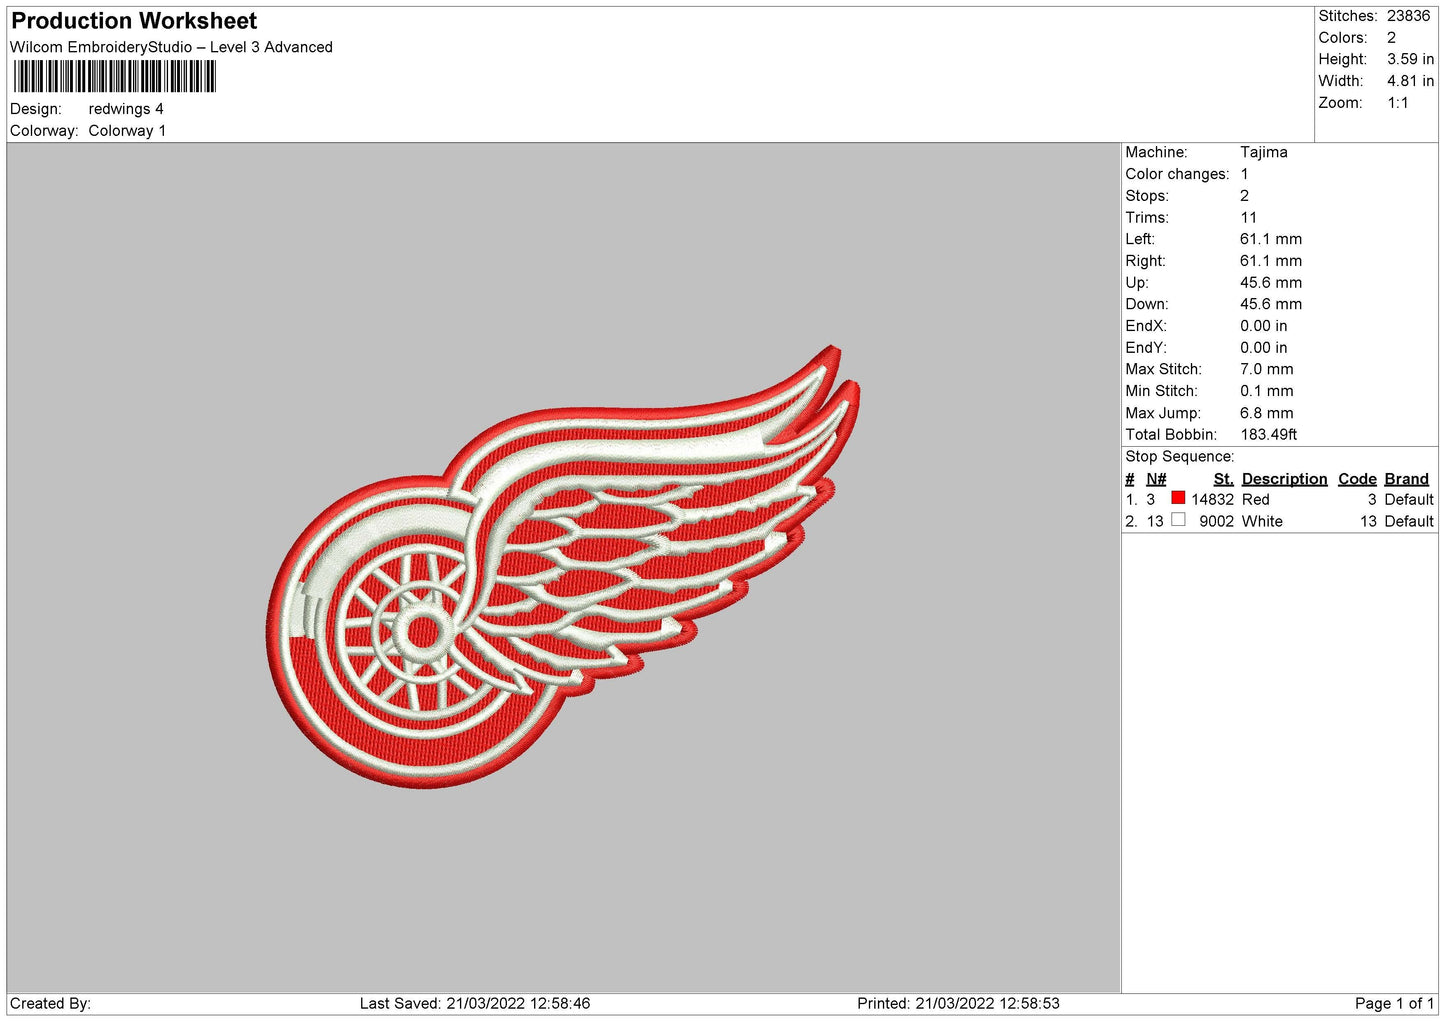Click the Machine value Tajima
Viewport: 1445px width, 1021px height.
click(1263, 152)
